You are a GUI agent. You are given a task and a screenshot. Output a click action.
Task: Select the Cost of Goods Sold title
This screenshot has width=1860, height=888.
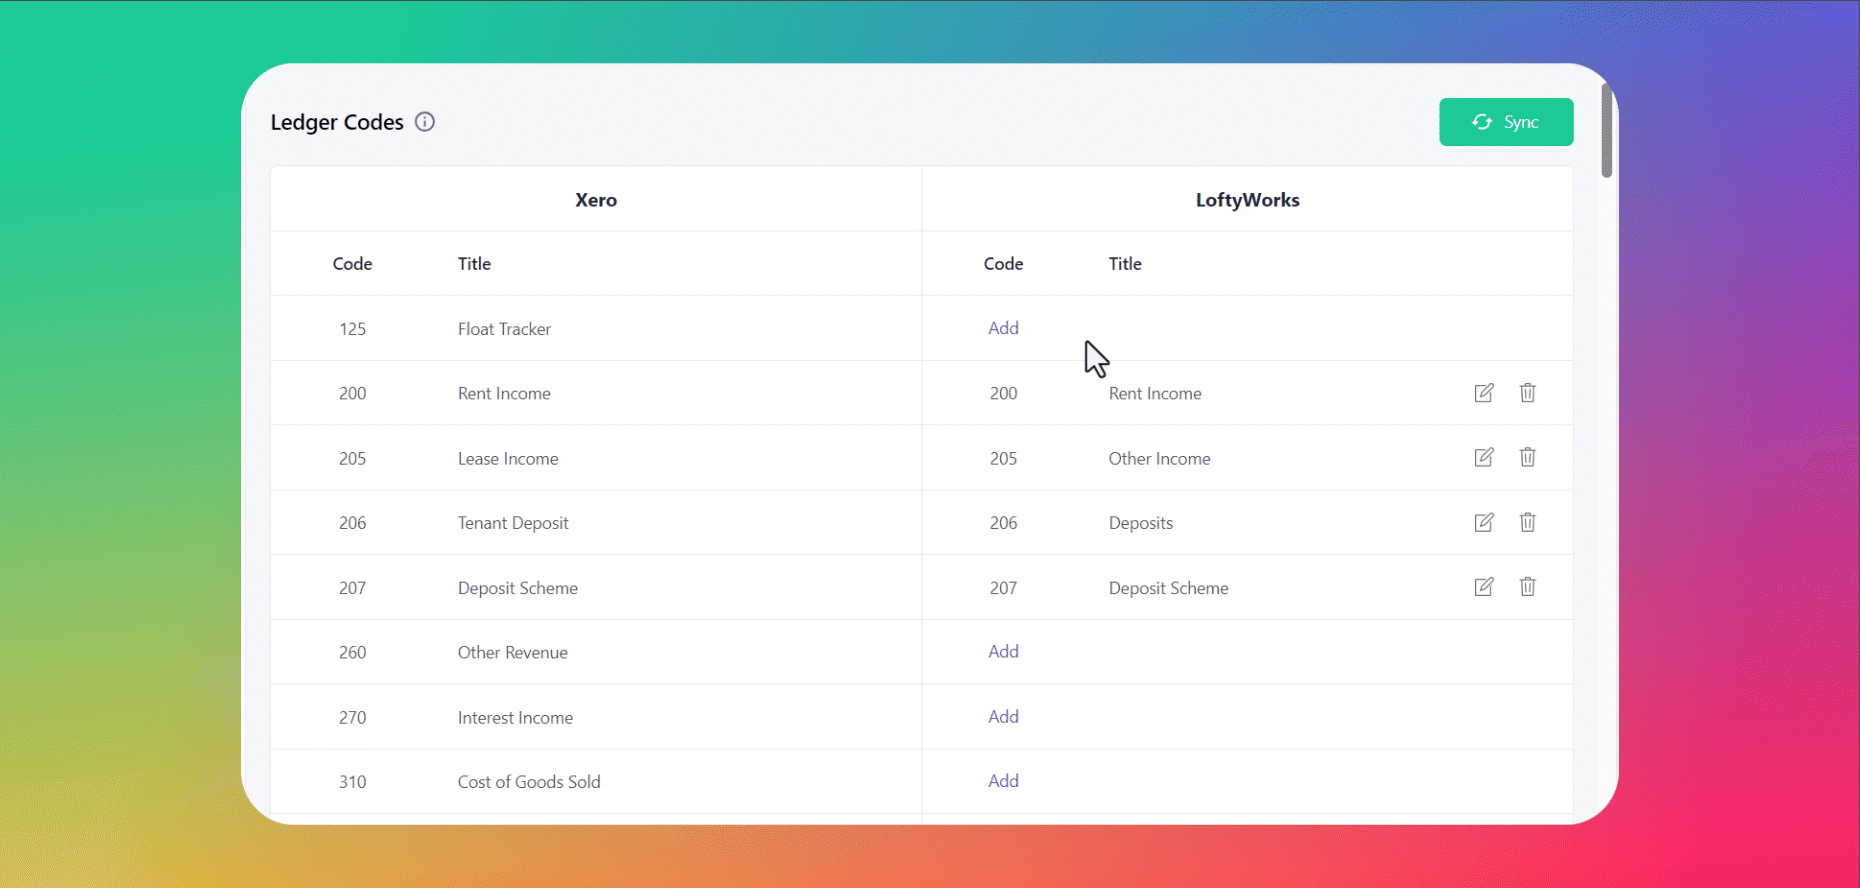pos(529,782)
